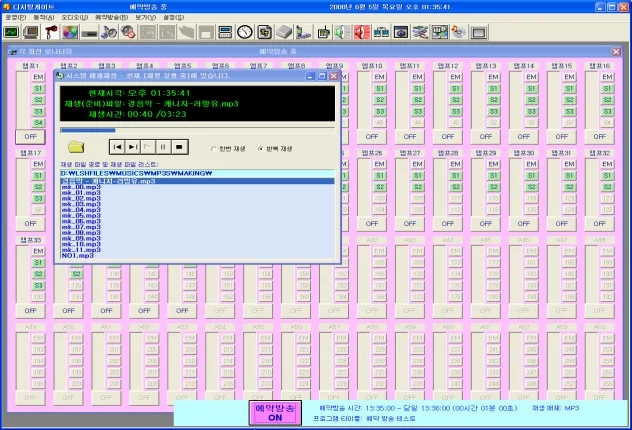632x430 pixels.
Task: Click the radio transmitter toolbar icon
Action: point(323,32)
